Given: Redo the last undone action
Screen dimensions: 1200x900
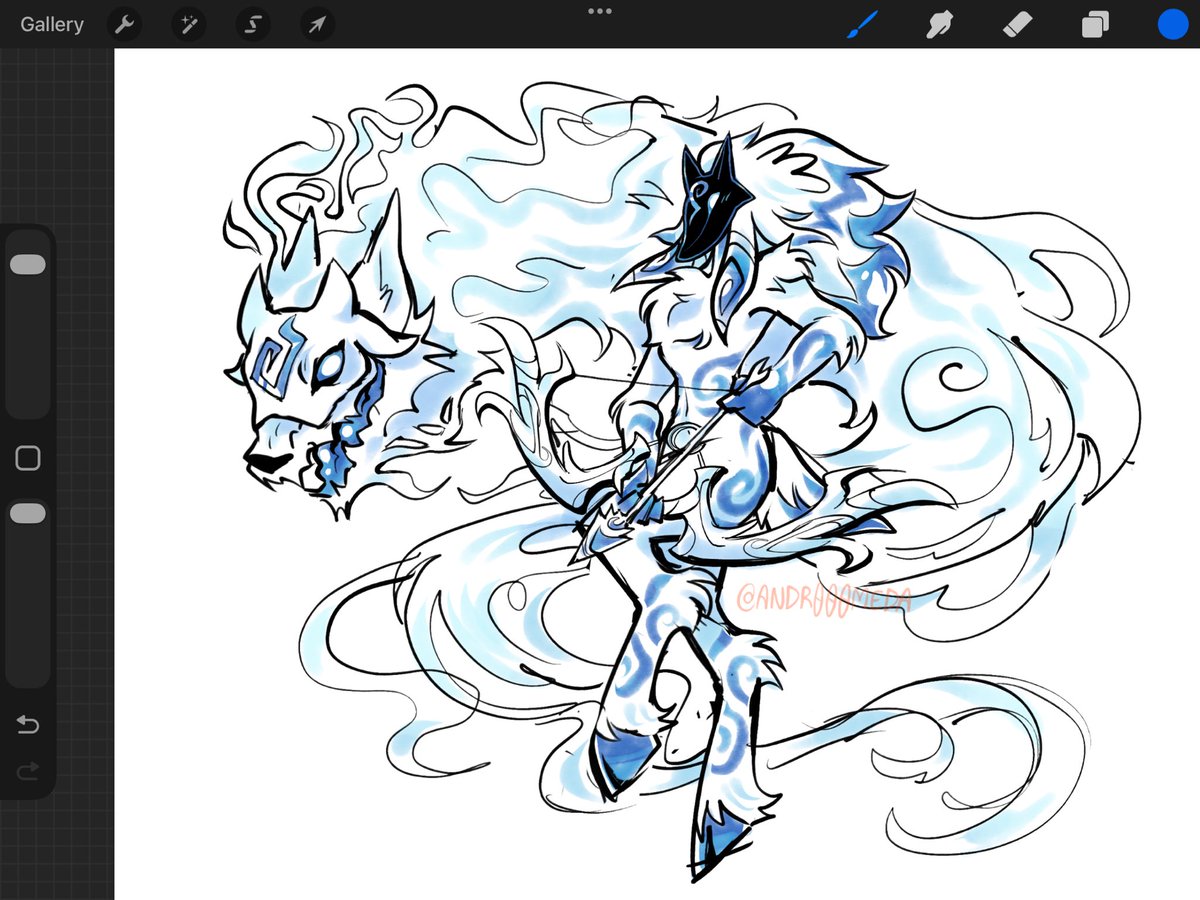Looking at the screenshot, I should tap(28, 770).
